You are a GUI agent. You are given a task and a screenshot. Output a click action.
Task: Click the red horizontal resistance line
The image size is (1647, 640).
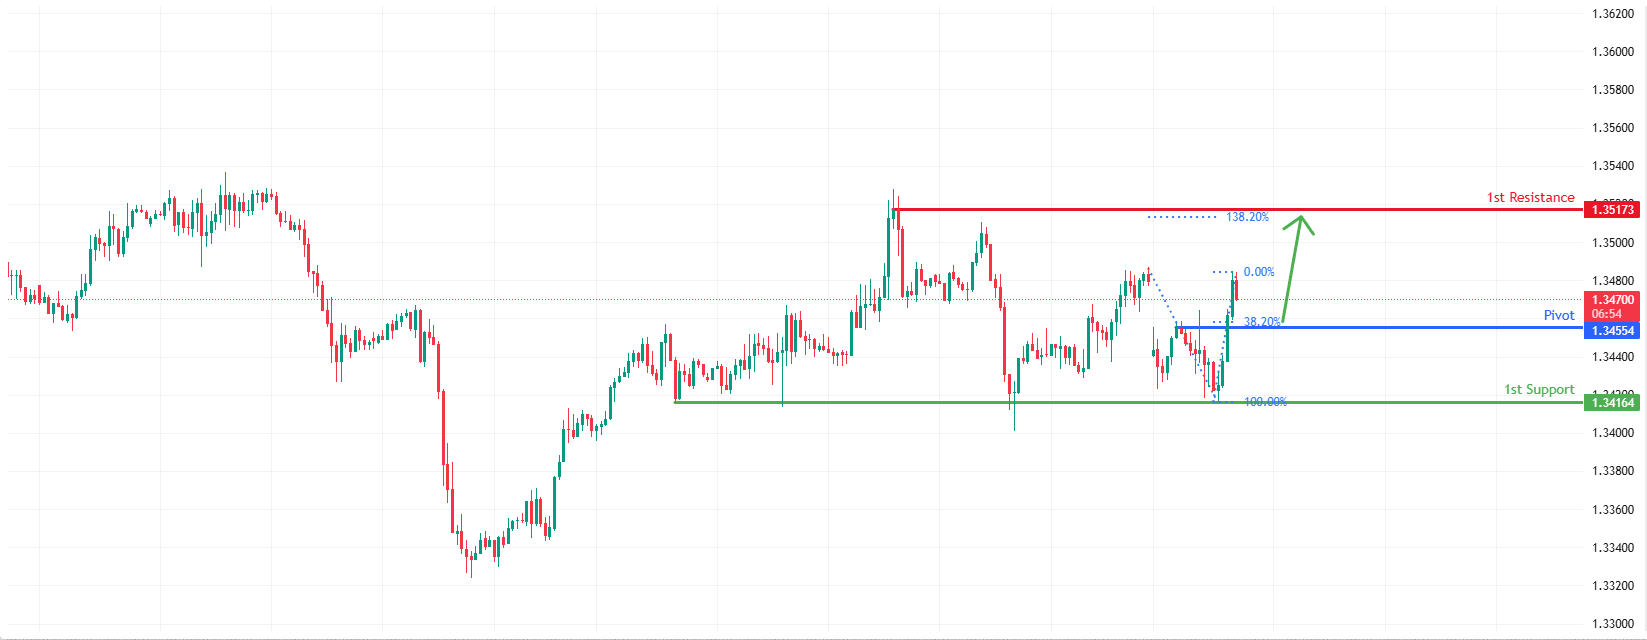(1100, 209)
